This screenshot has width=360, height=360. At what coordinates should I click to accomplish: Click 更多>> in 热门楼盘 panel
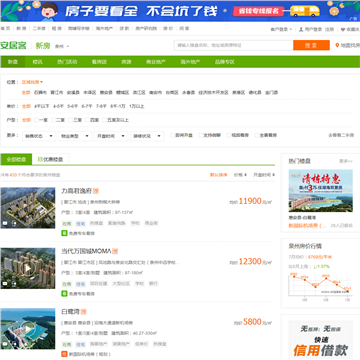click(346, 161)
